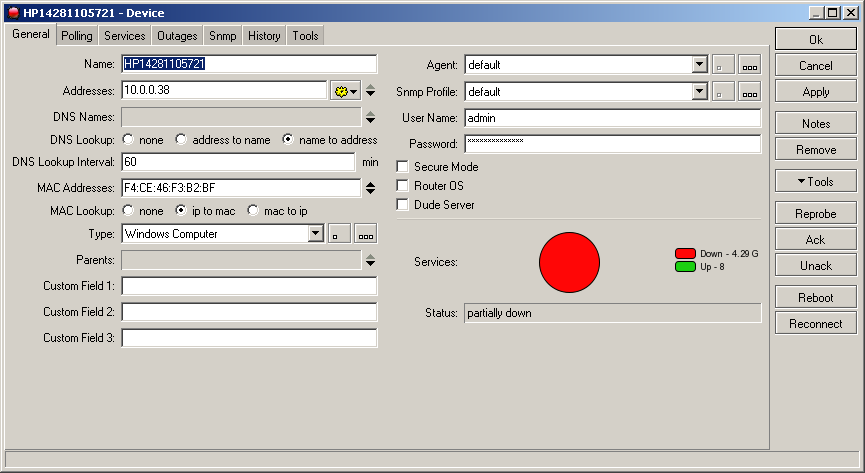Image resolution: width=865 pixels, height=473 pixels.
Task: Switch to the General tab
Action: click(x=31, y=34)
